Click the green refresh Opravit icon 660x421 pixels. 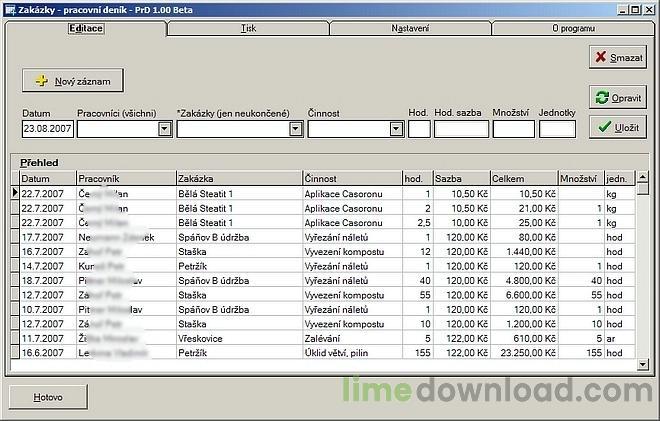click(600, 98)
